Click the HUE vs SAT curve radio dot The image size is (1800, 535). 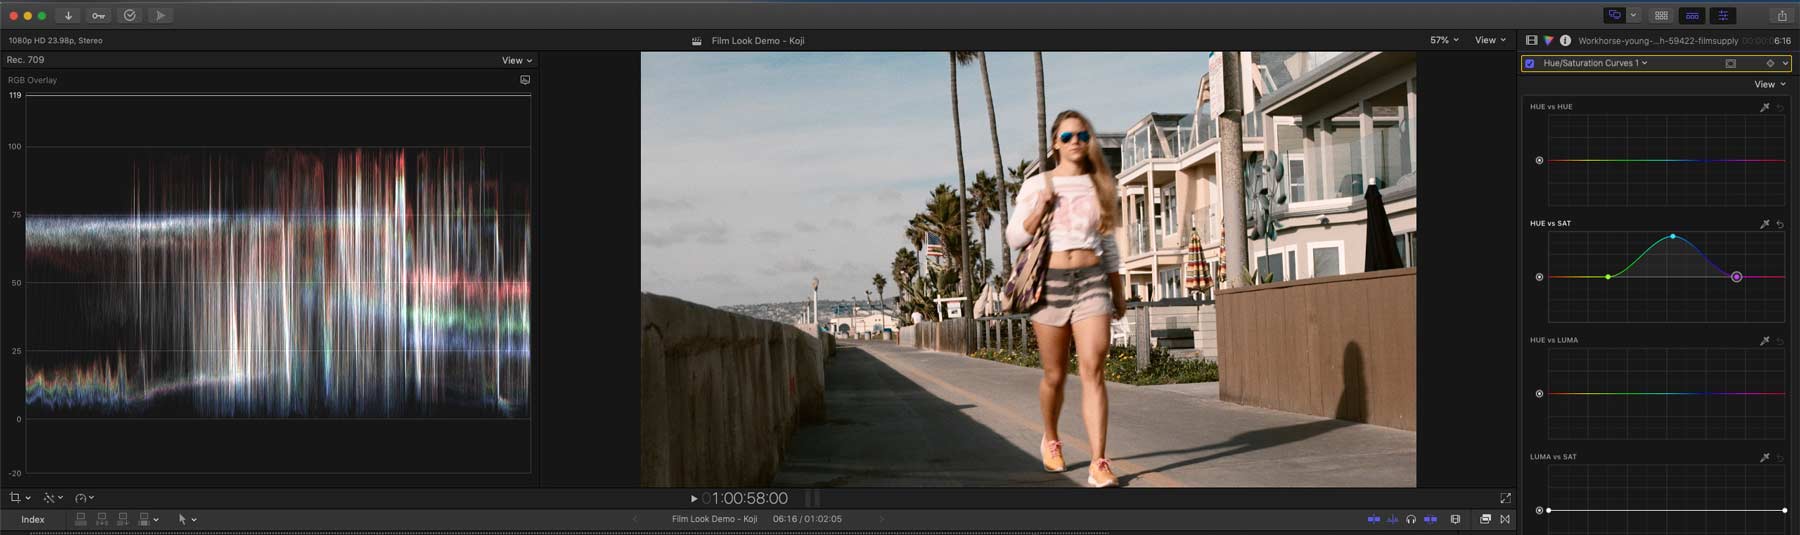1539,277
